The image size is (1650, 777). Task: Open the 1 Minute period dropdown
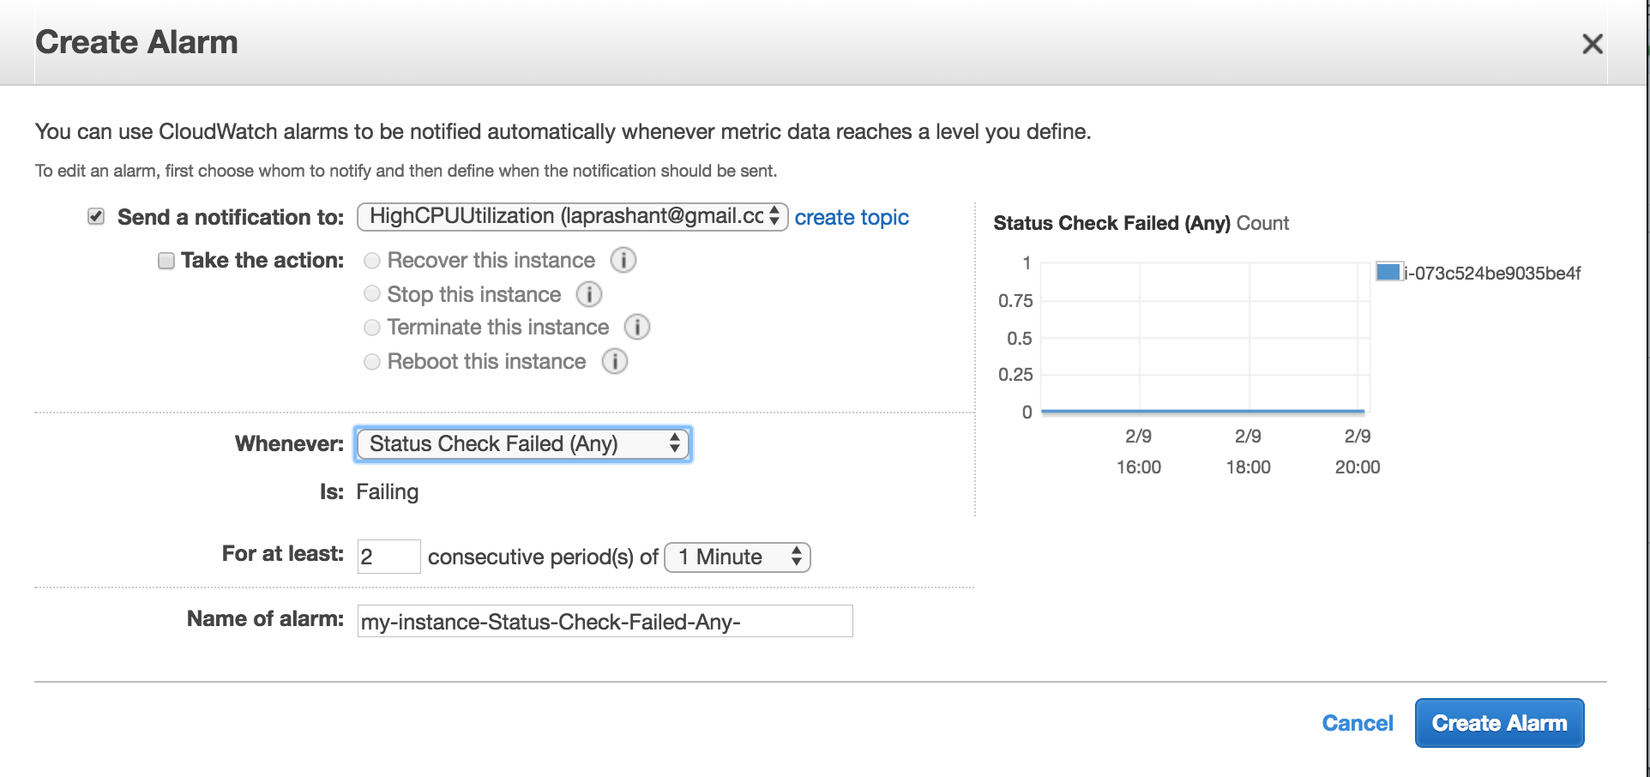[x=737, y=557]
